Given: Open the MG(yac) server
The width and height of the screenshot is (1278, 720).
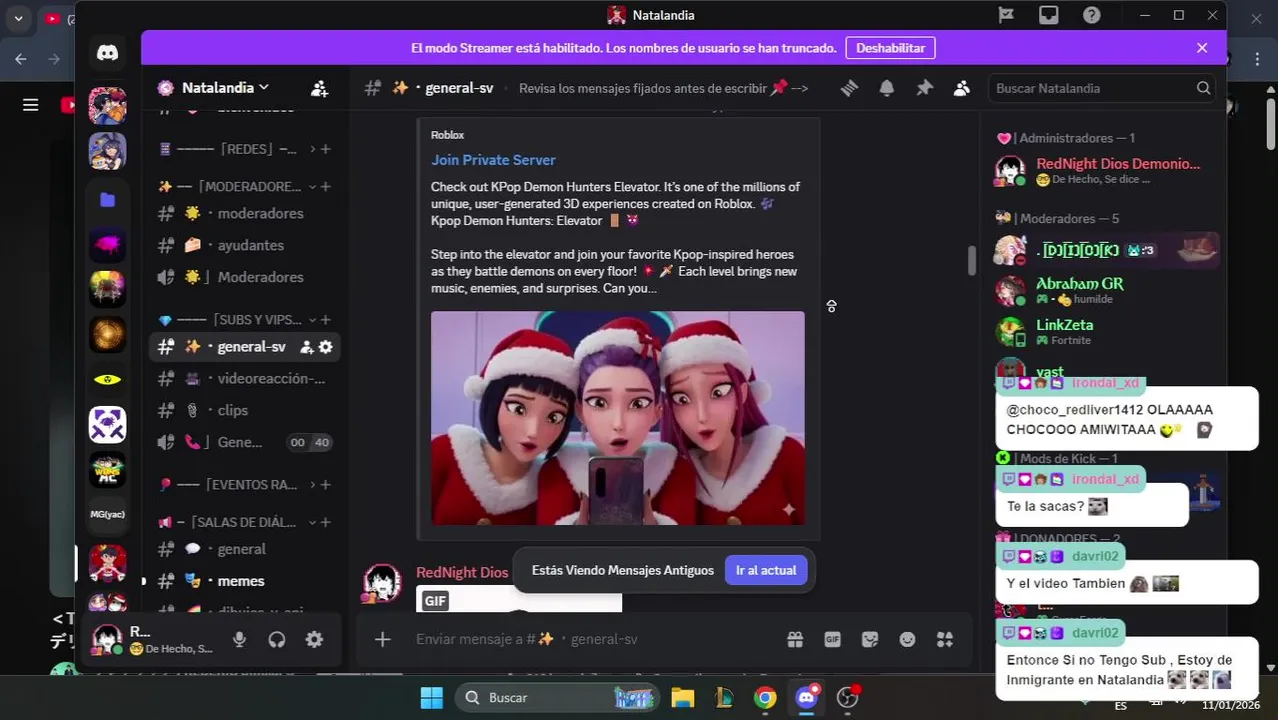Looking at the screenshot, I should tap(107, 514).
